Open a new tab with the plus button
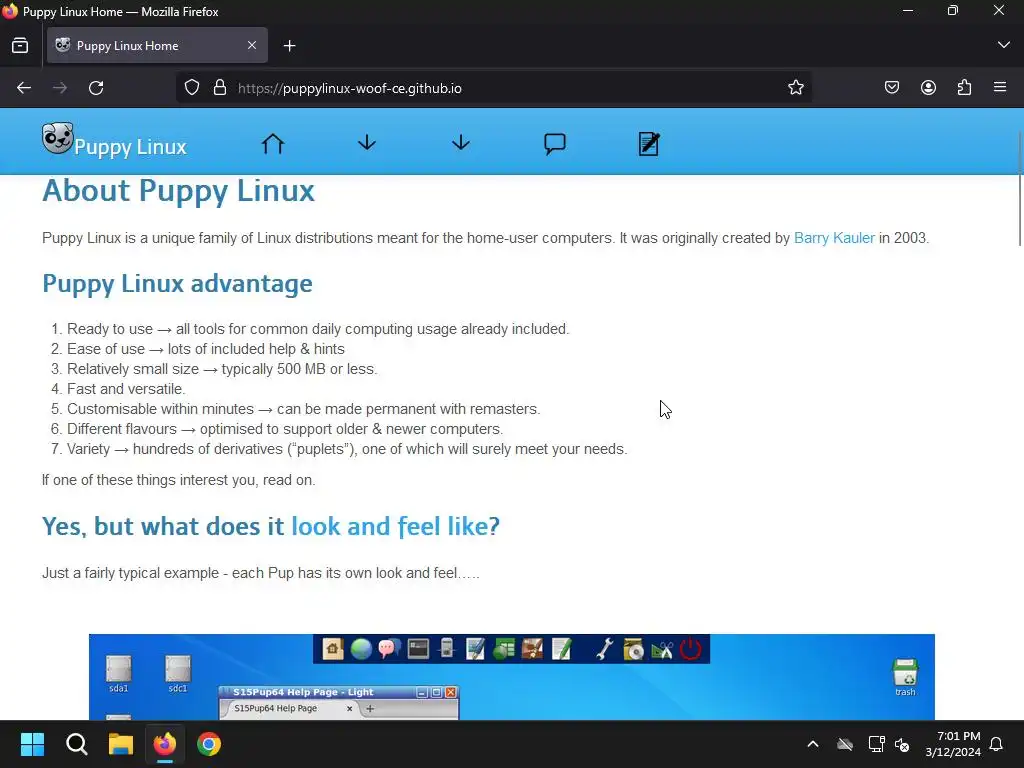1024x768 pixels. pos(290,46)
